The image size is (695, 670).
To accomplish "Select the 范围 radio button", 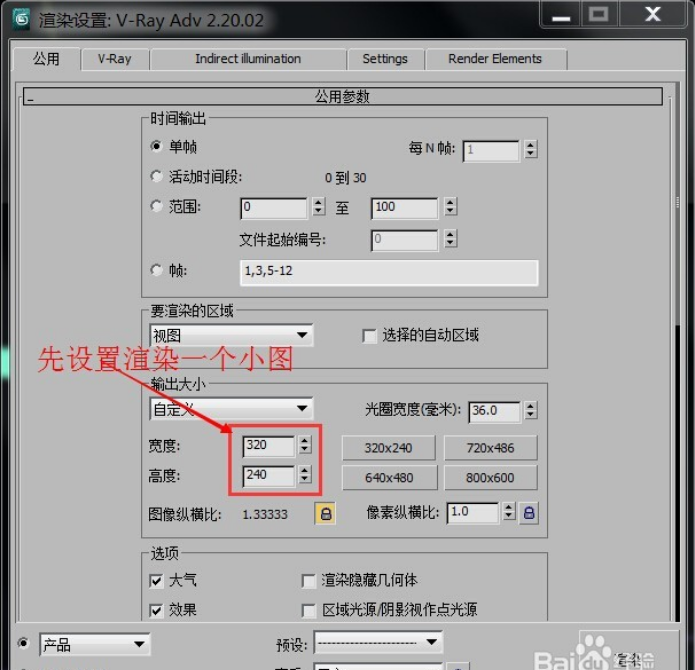I will coord(156,206).
